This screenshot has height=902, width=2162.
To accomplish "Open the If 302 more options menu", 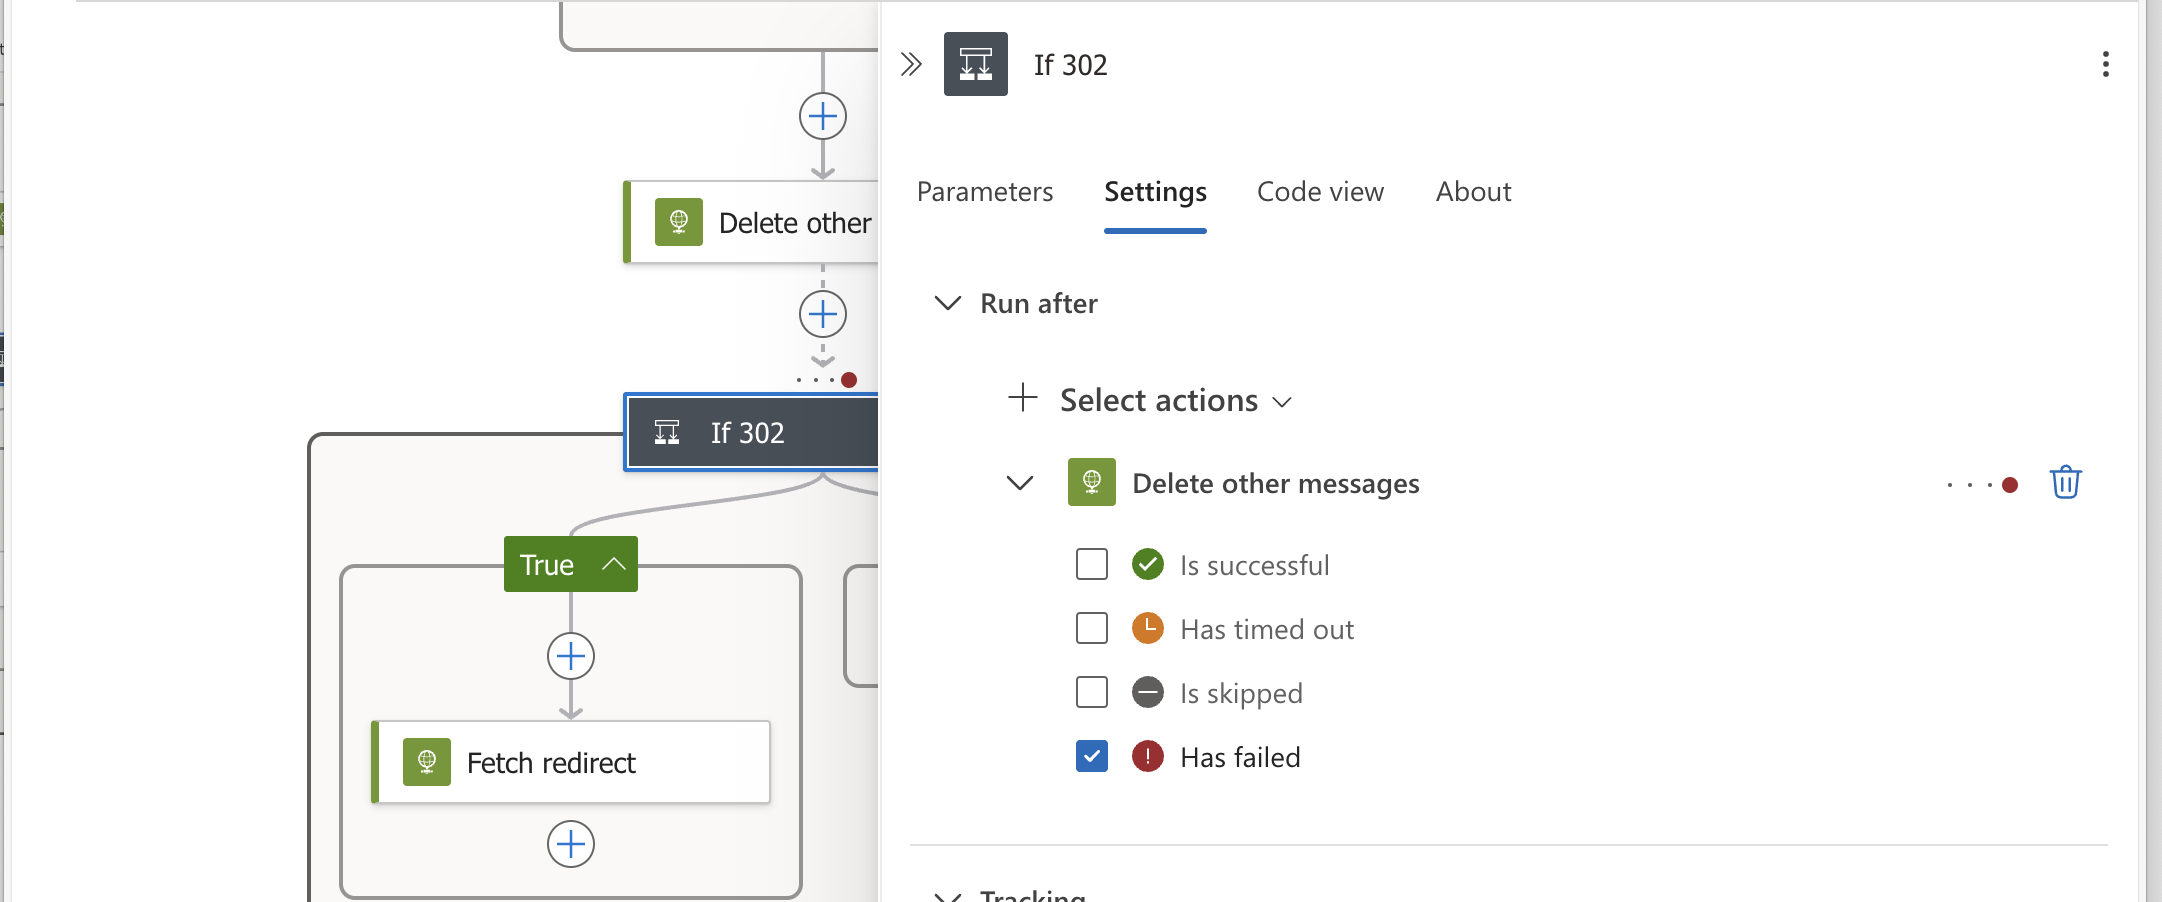I will click(x=2105, y=64).
